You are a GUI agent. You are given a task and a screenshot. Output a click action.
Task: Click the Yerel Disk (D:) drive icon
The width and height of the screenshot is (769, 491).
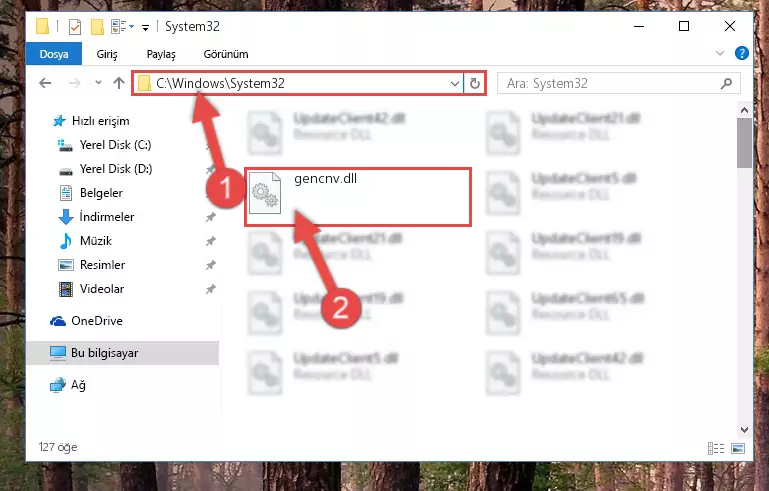(x=66, y=171)
